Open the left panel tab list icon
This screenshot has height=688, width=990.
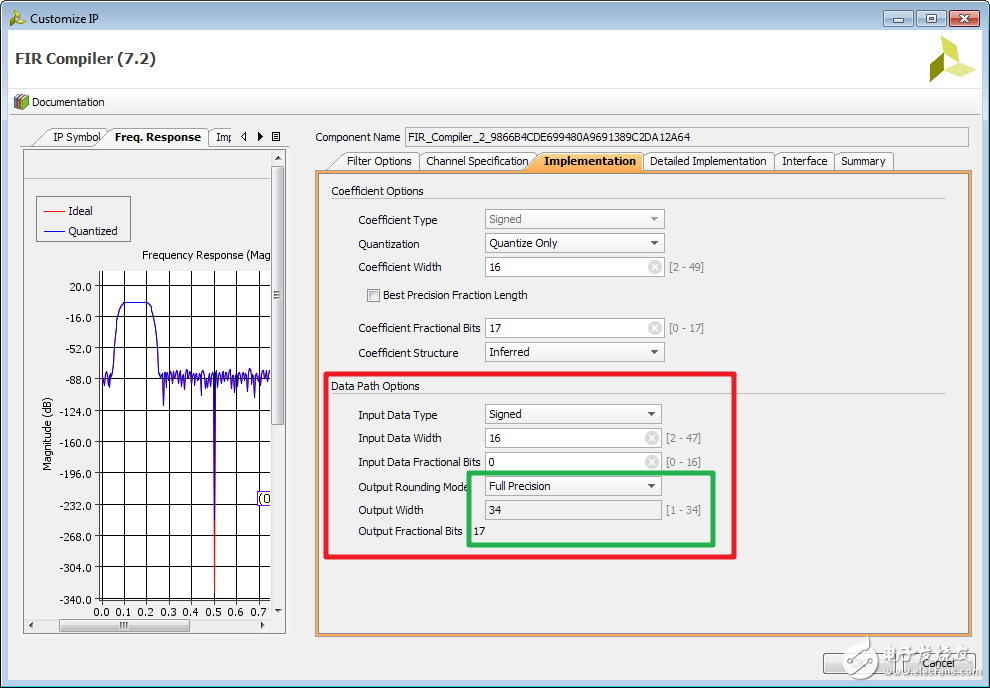click(276, 137)
